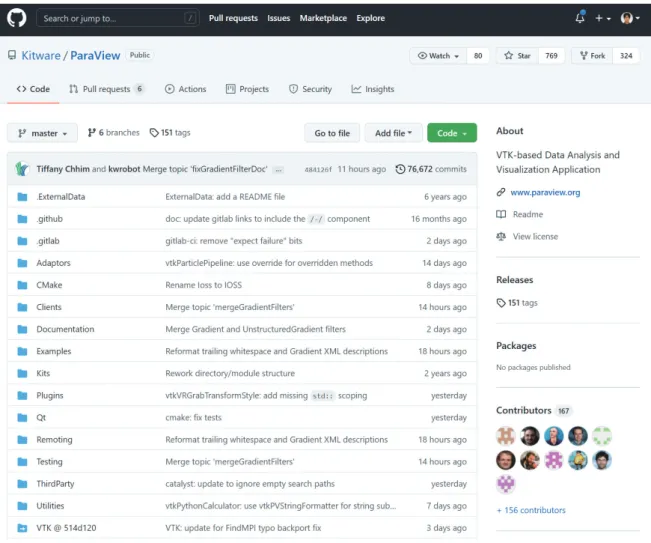Expand the Add file menu
The image size is (651, 543).
tap(393, 133)
